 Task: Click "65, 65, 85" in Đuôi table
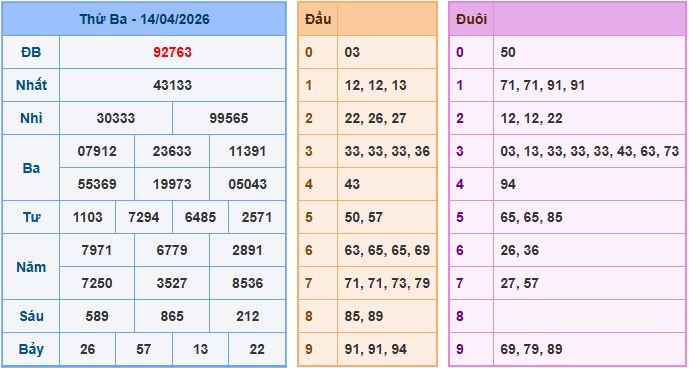[531, 217]
